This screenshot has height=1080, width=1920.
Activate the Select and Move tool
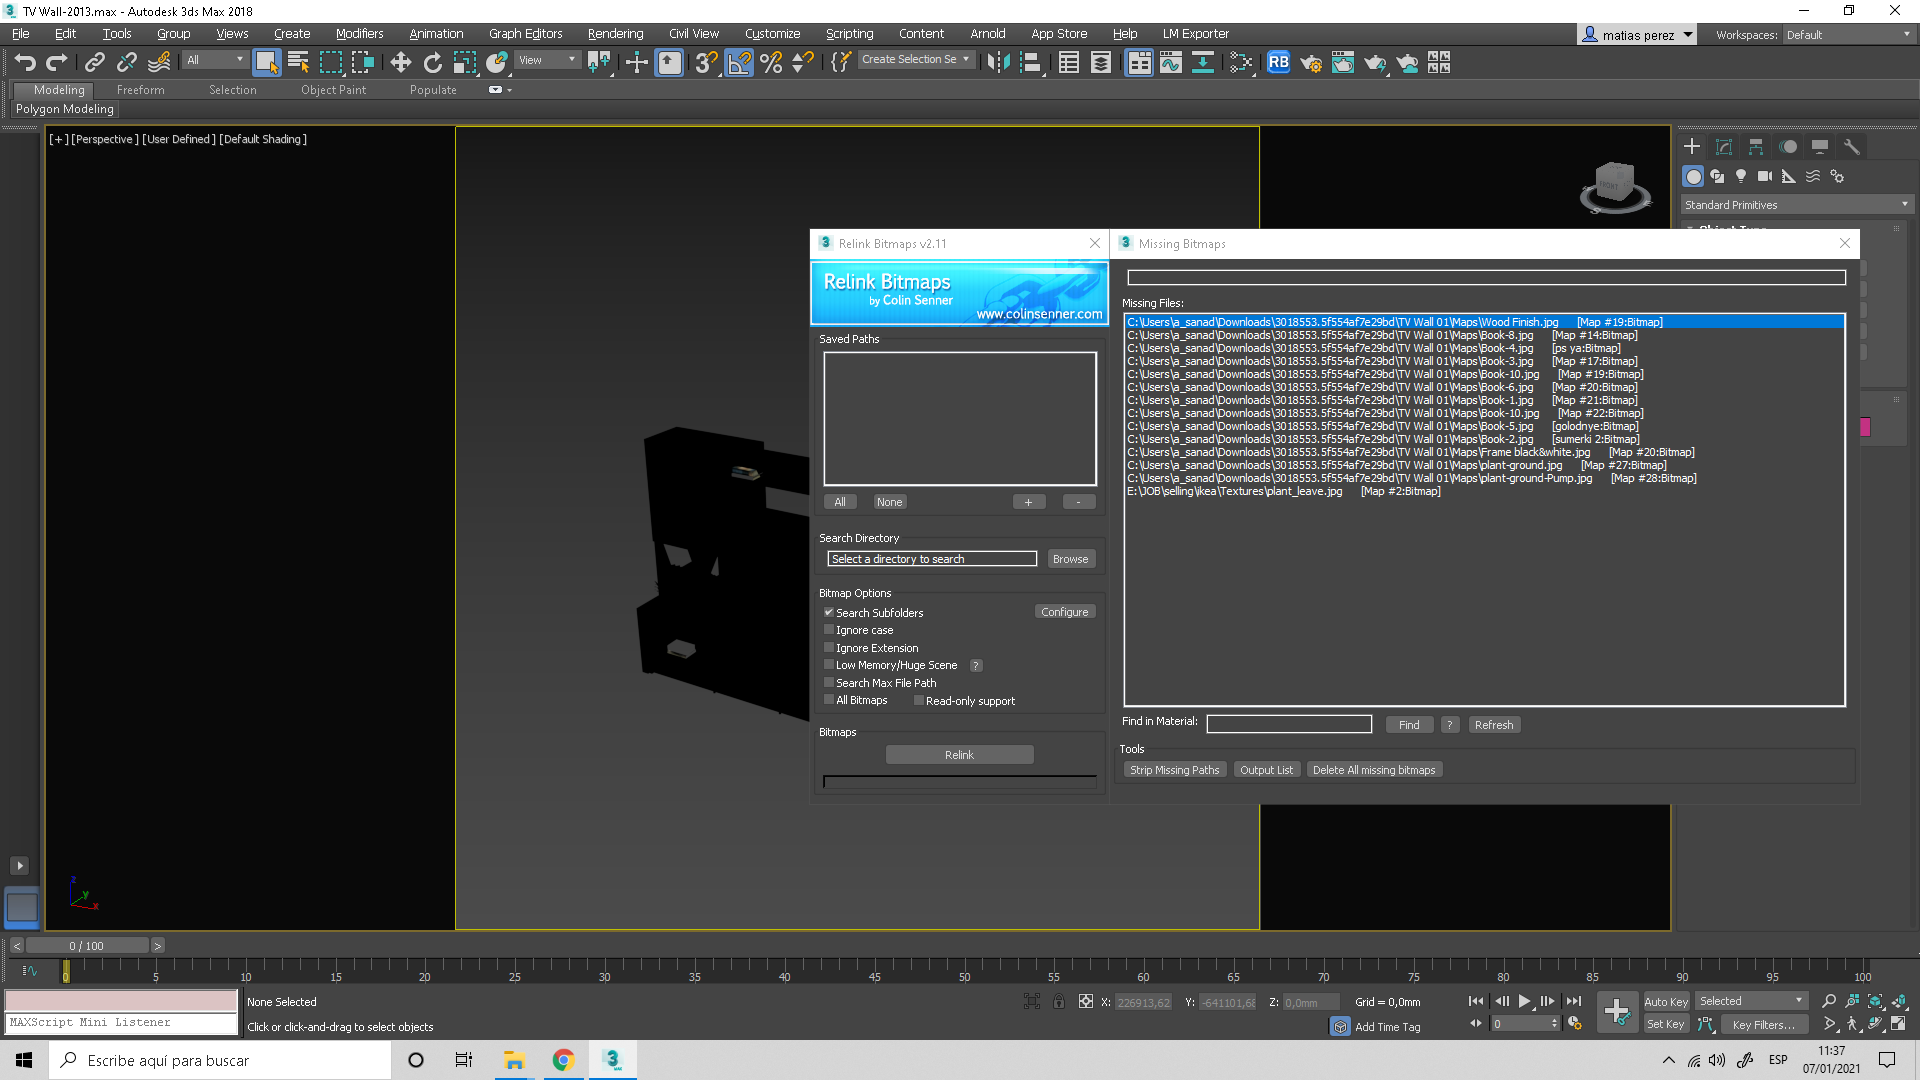pyautogui.click(x=400, y=63)
